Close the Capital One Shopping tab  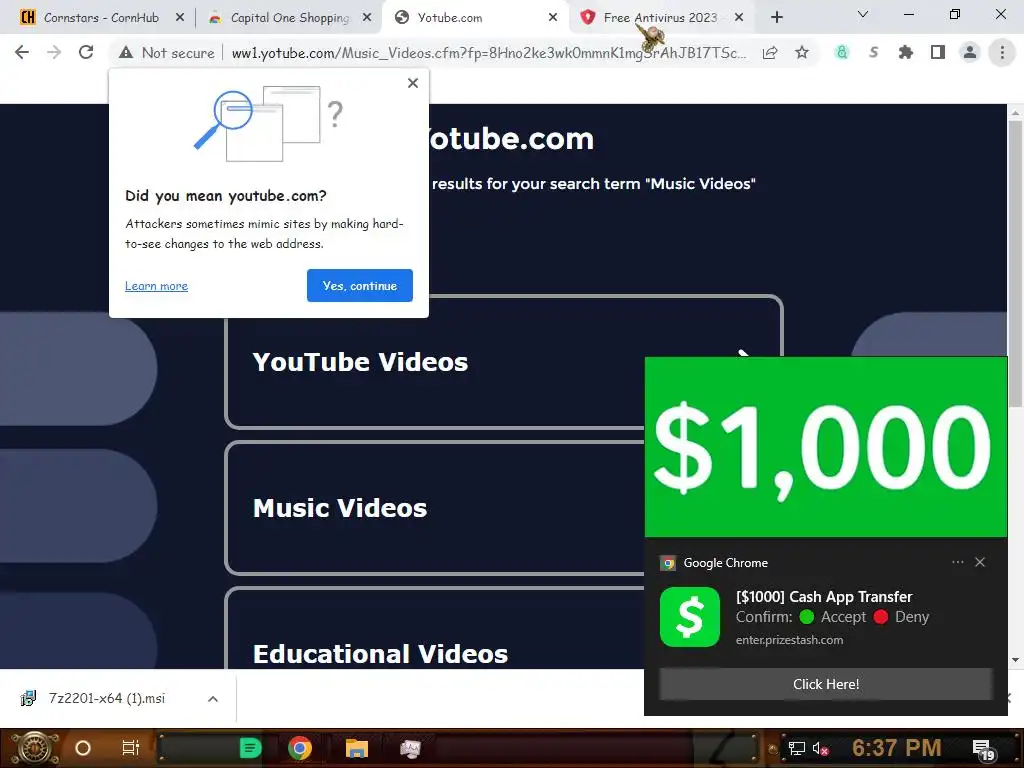(367, 18)
